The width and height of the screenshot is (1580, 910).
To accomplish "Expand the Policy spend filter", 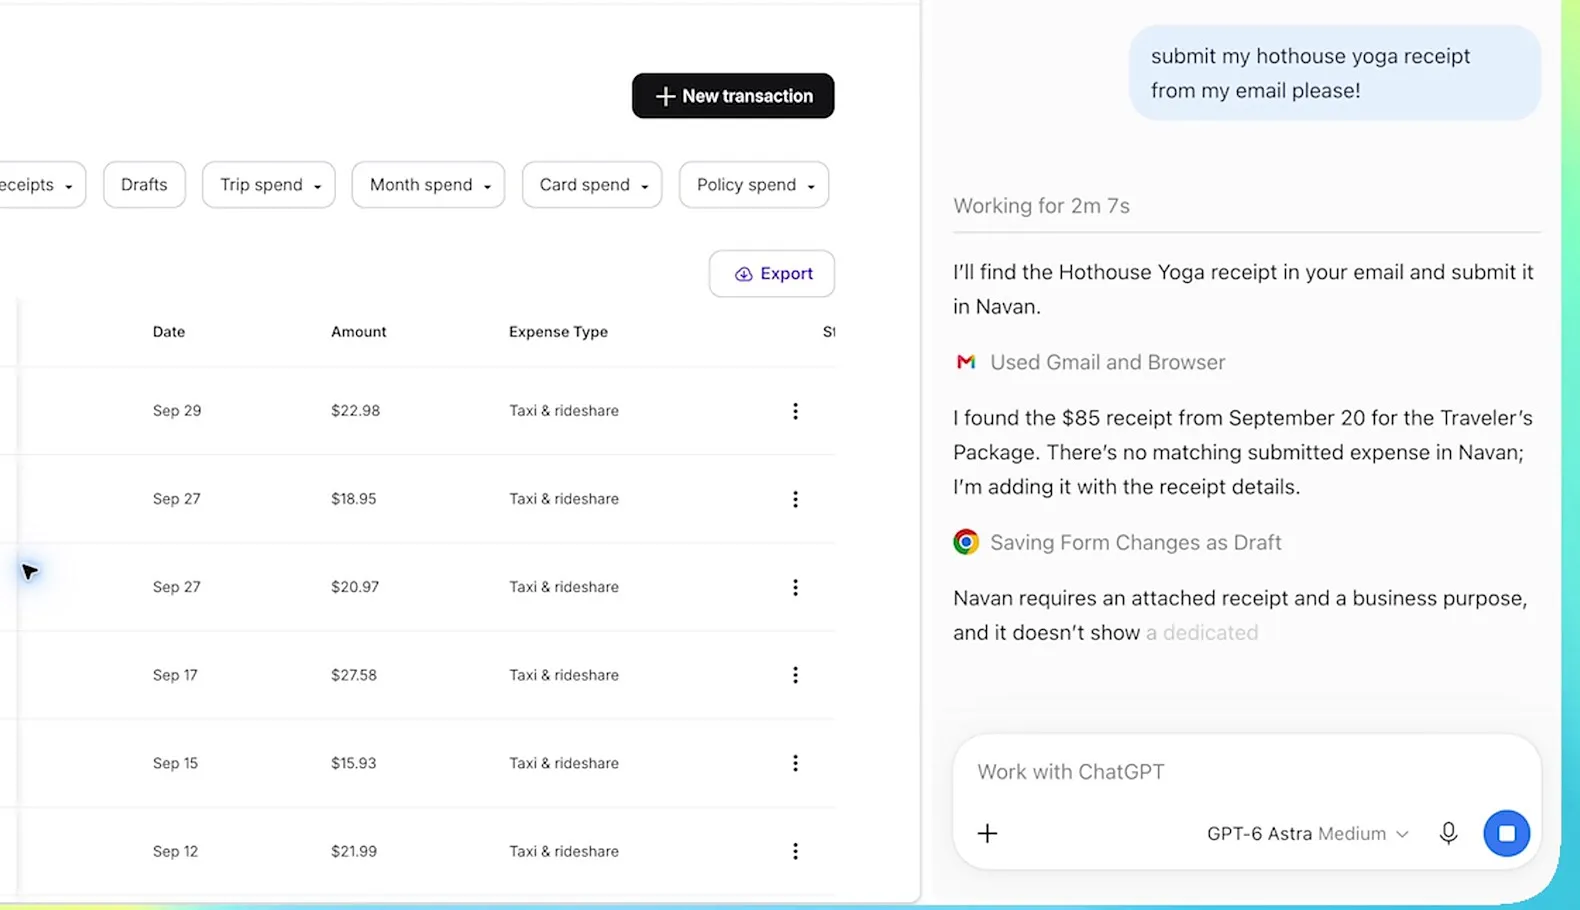I will pyautogui.click(x=754, y=185).
